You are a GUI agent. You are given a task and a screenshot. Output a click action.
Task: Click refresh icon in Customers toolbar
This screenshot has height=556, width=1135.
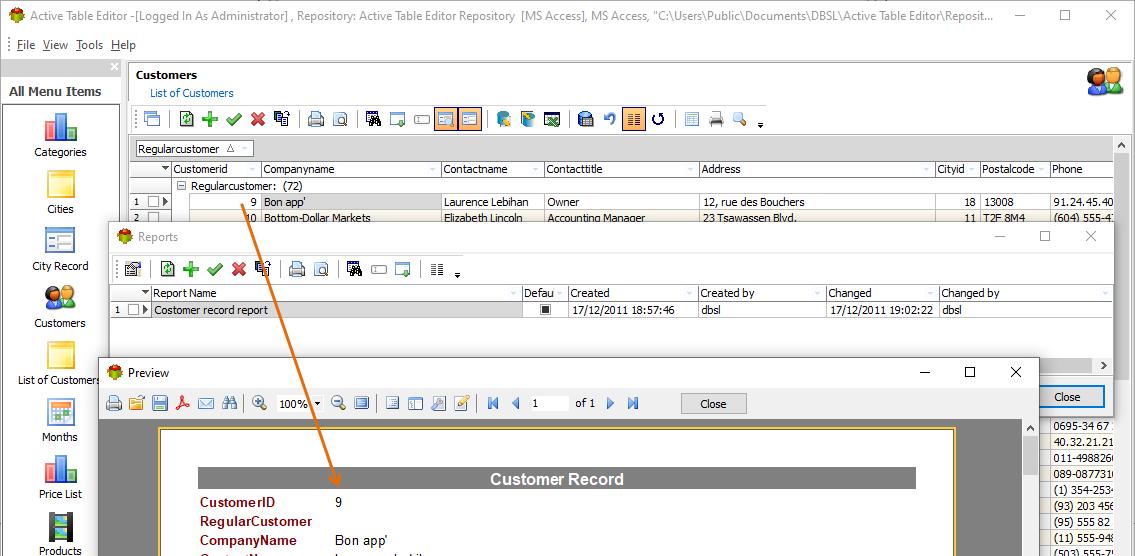pos(187,119)
